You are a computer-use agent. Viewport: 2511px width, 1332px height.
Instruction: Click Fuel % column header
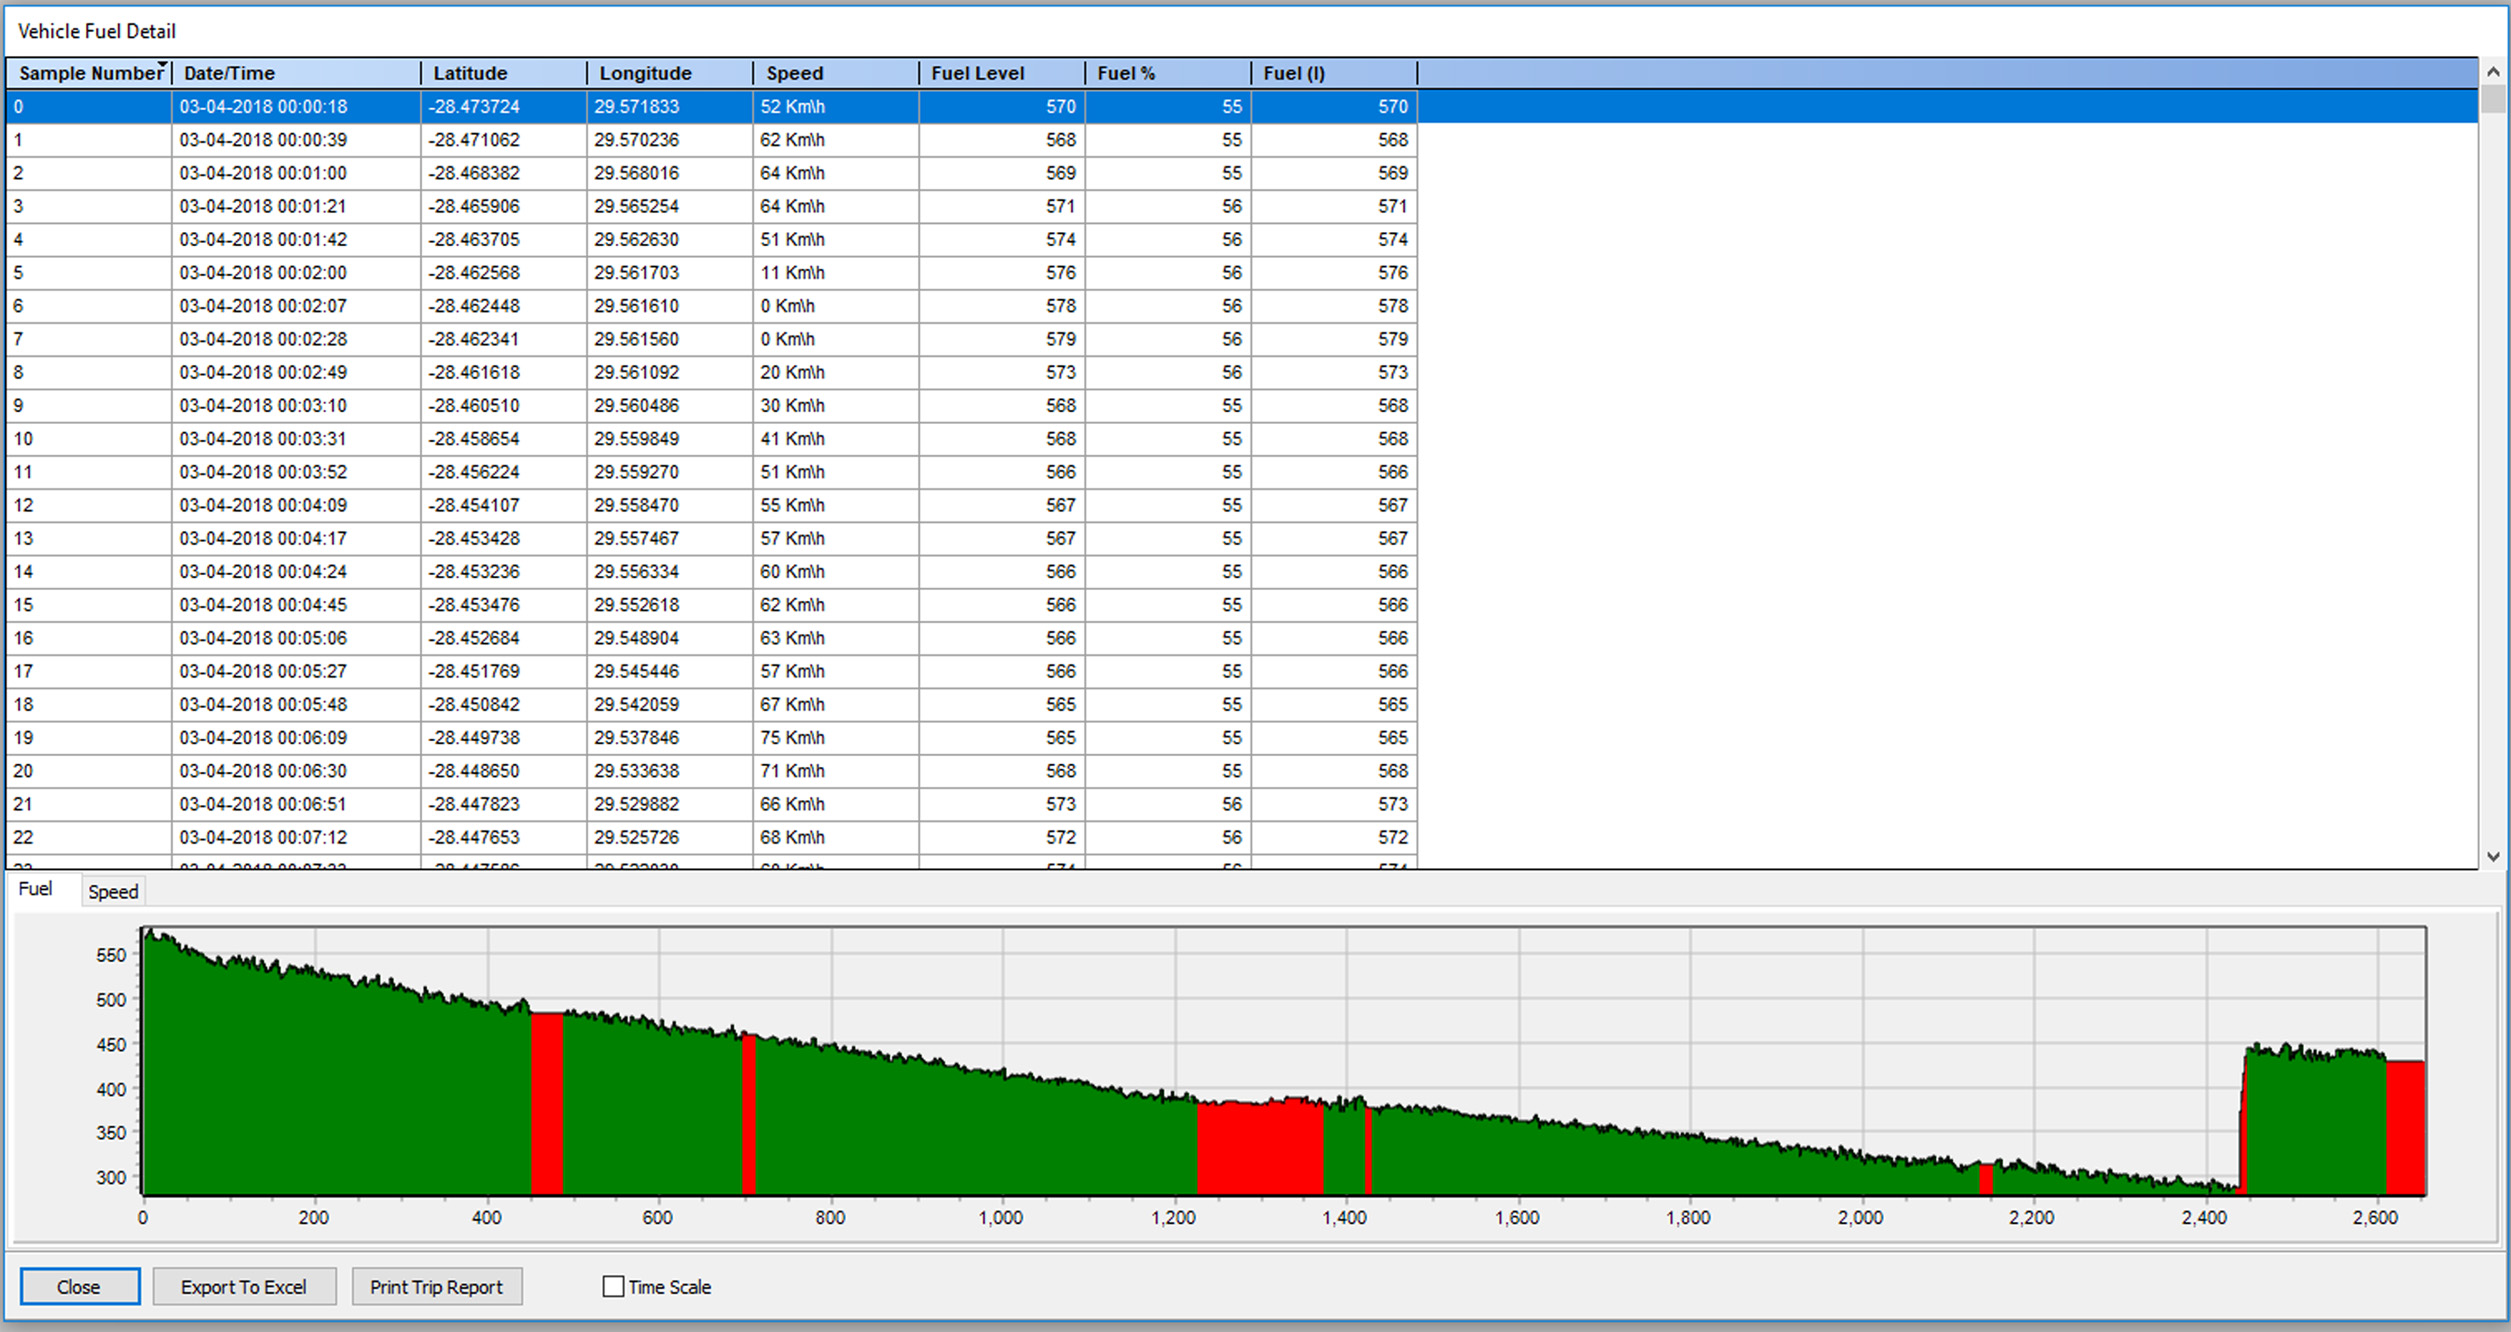1166,73
